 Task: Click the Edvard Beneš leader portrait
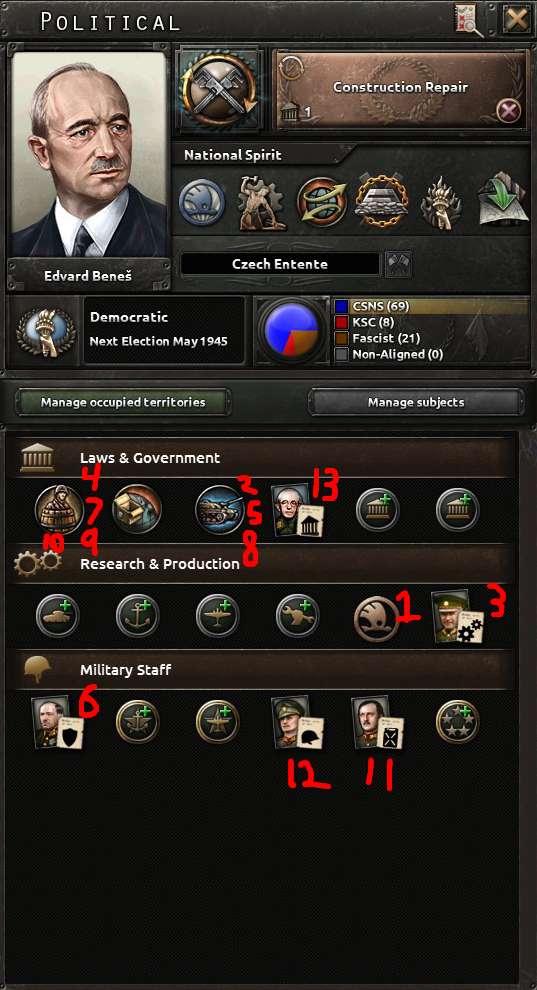(89, 155)
